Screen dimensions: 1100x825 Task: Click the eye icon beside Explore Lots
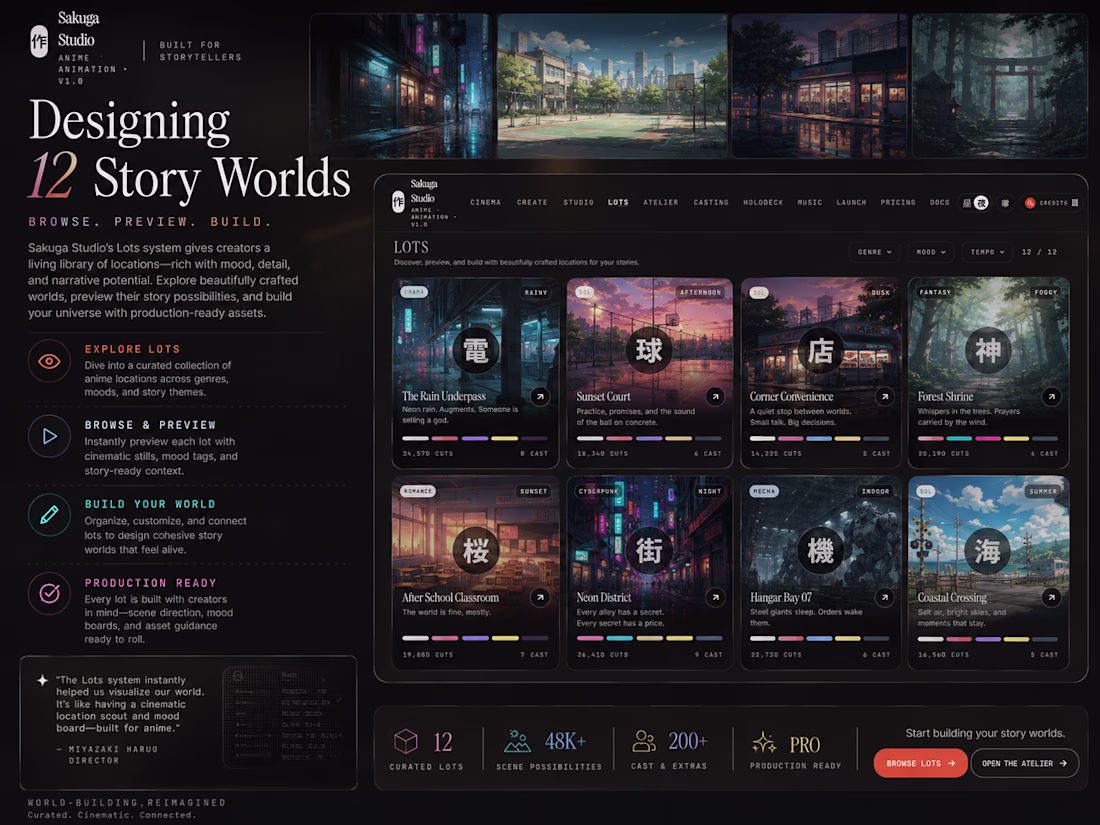pos(49,361)
